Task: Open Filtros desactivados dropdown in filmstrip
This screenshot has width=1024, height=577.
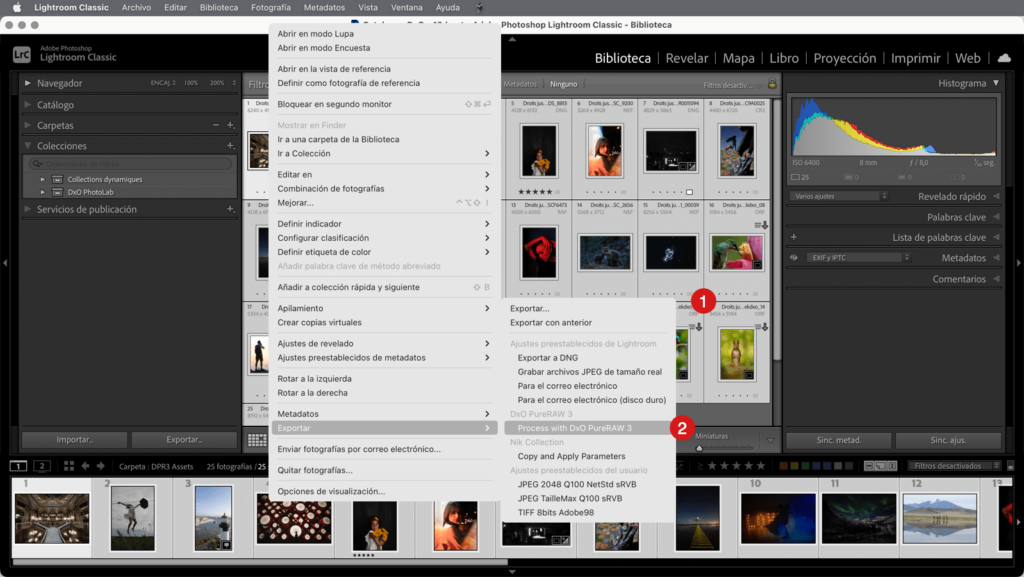Action: [955, 466]
